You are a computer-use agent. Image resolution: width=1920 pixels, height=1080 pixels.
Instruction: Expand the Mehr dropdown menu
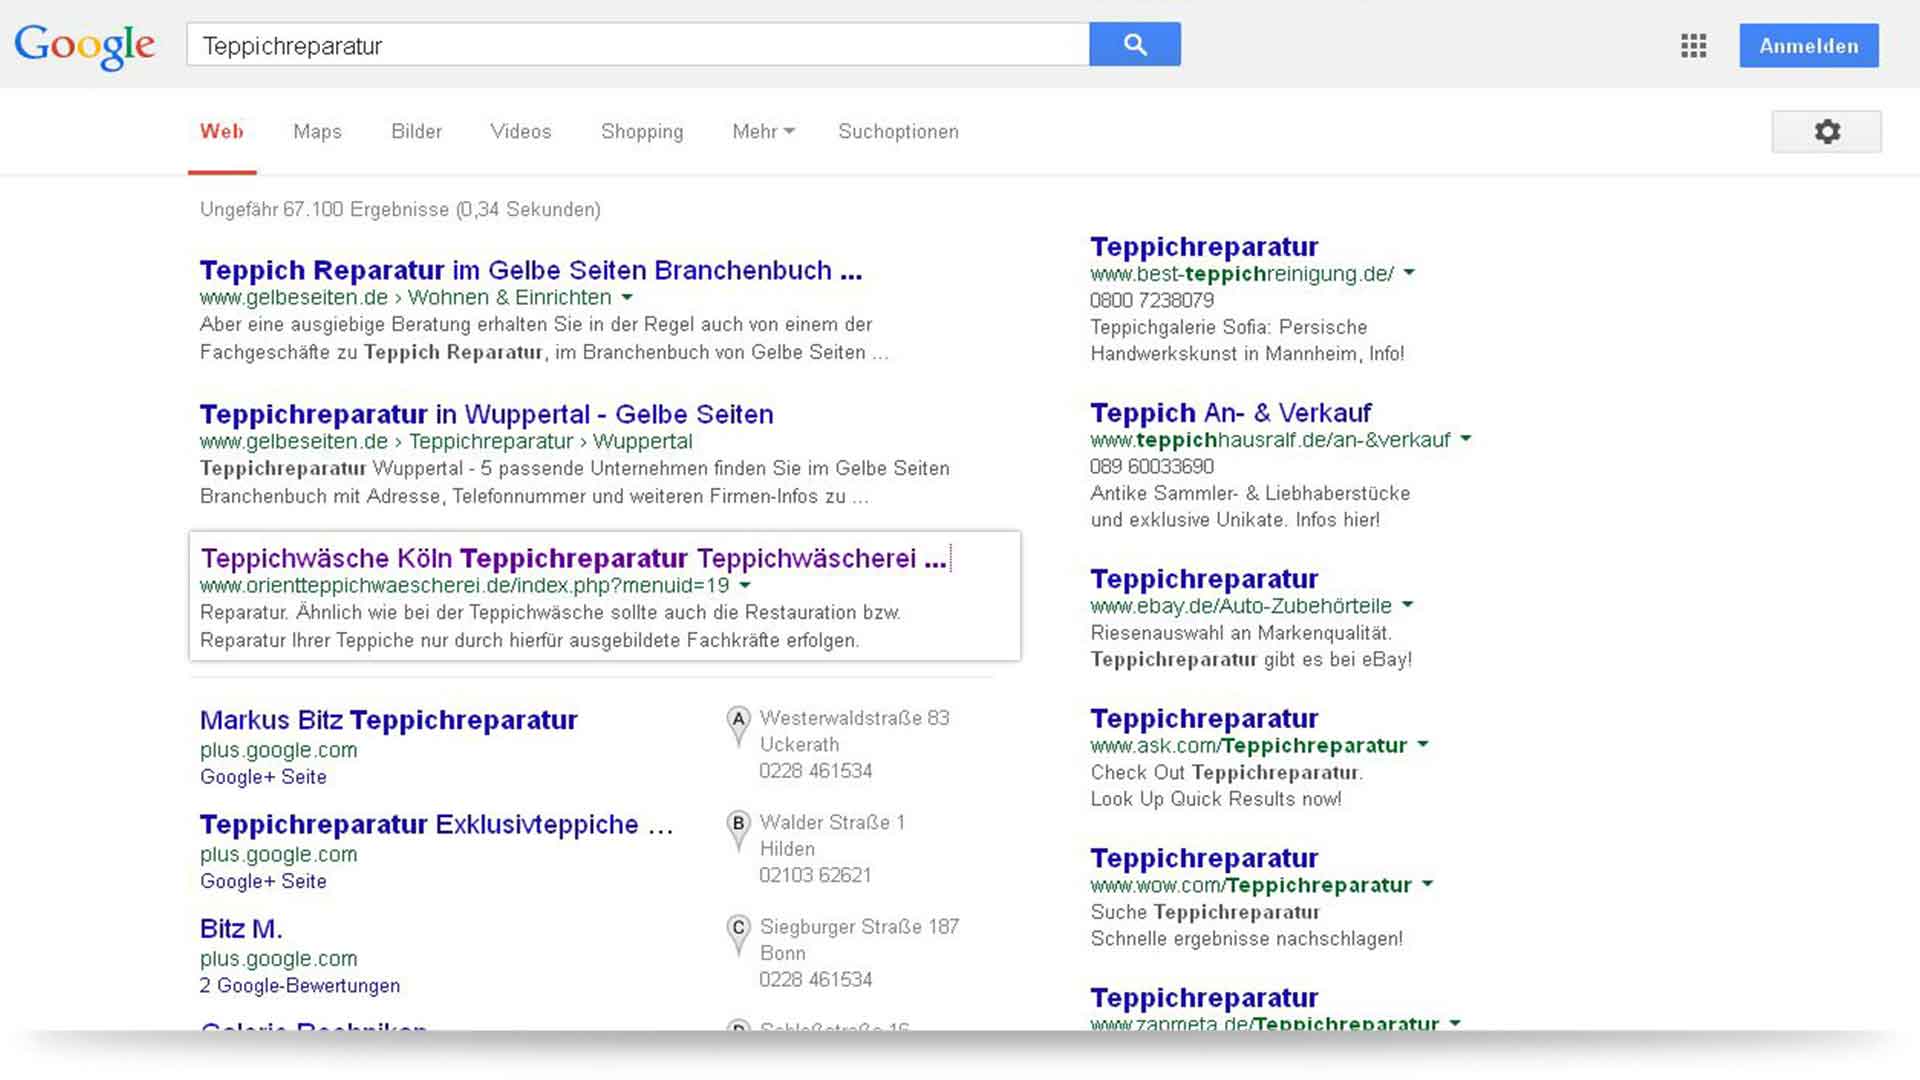tap(763, 131)
